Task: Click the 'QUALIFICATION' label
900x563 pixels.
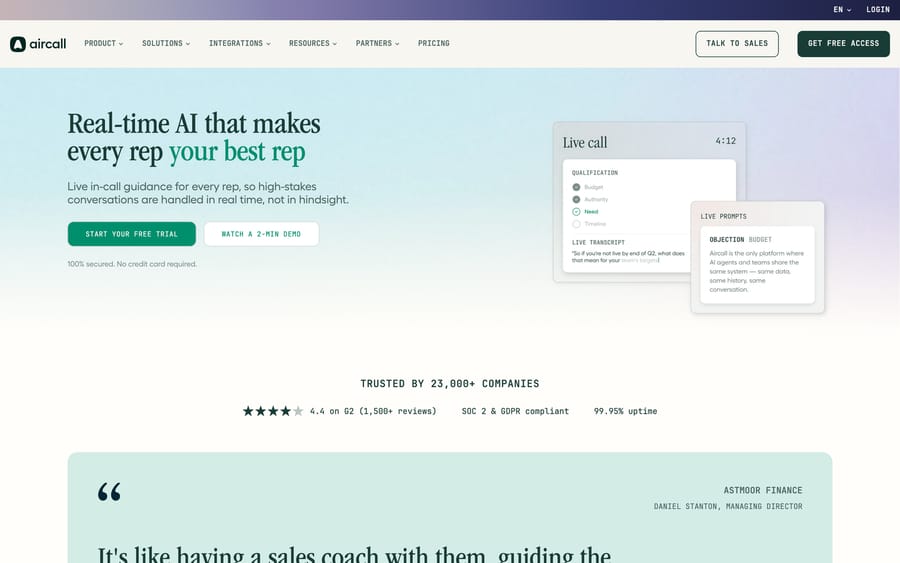Action: (595, 173)
